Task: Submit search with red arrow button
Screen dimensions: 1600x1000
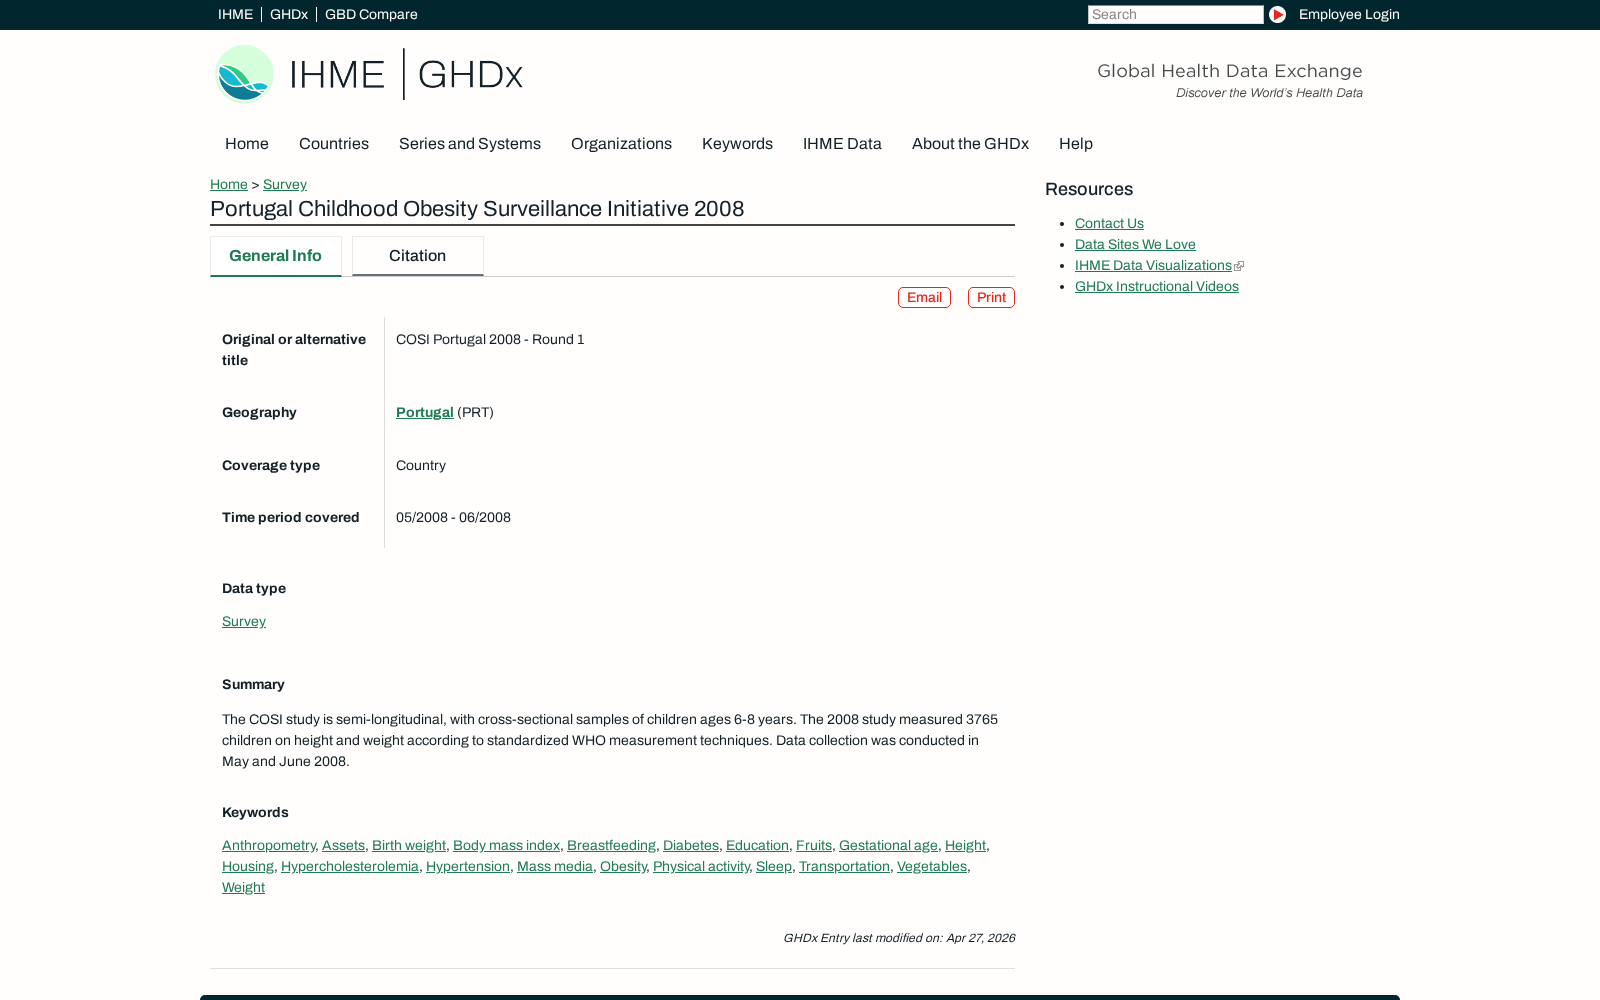Action: pyautogui.click(x=1277, y=14)
